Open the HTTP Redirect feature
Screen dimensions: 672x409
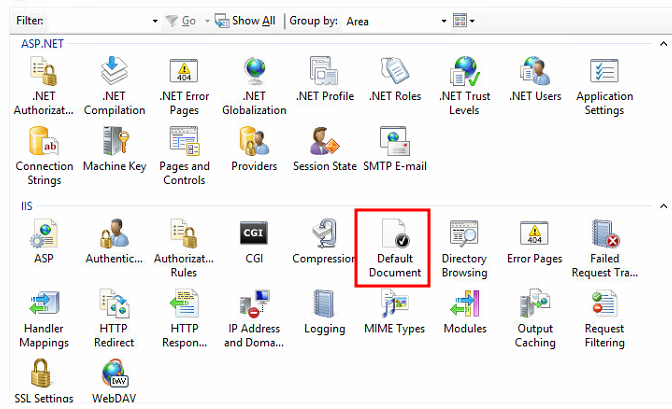[x=114, y=319]
